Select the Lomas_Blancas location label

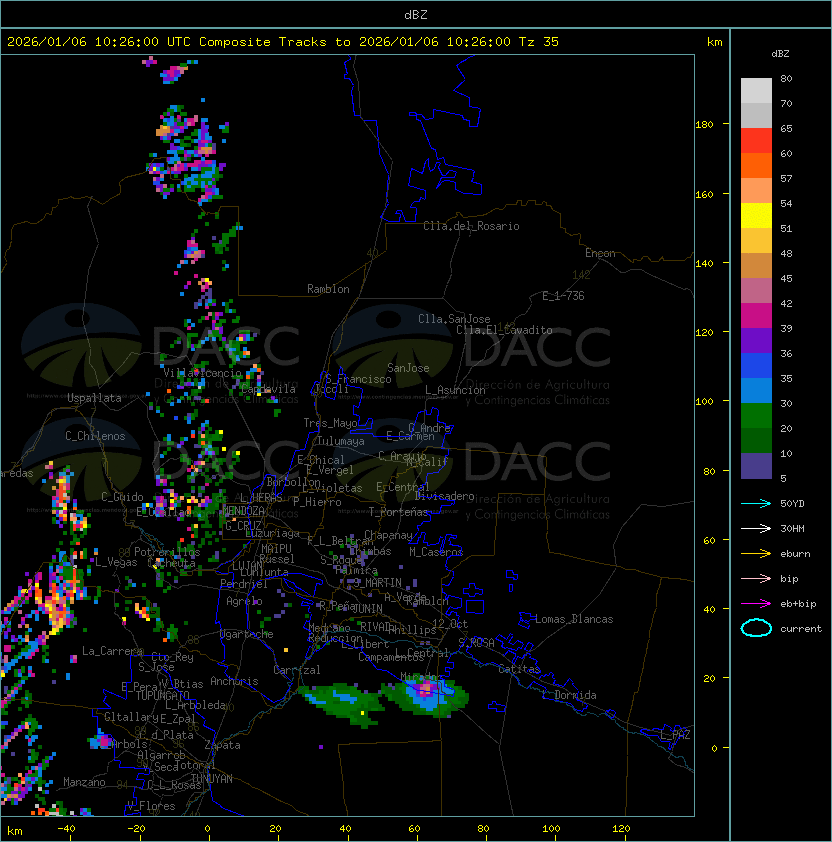[x=574, y=619]
